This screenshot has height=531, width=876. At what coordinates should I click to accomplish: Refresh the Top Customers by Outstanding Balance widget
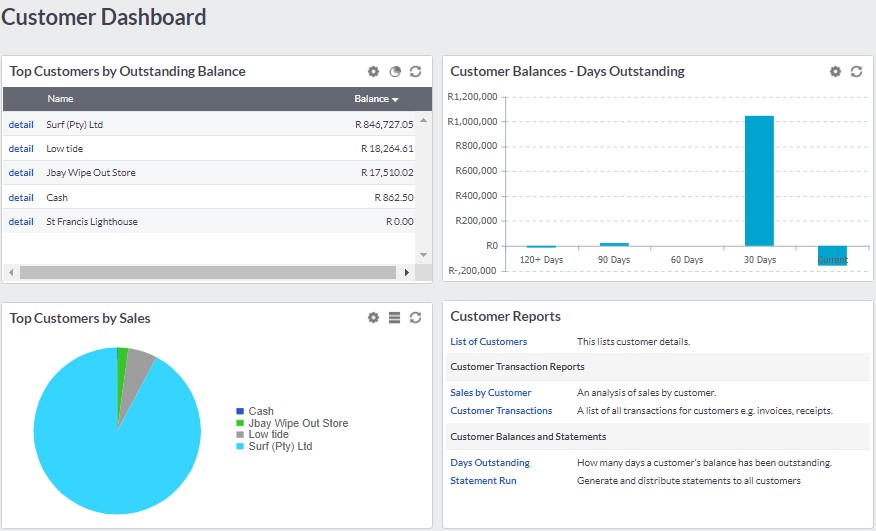[x=415, y=72]
